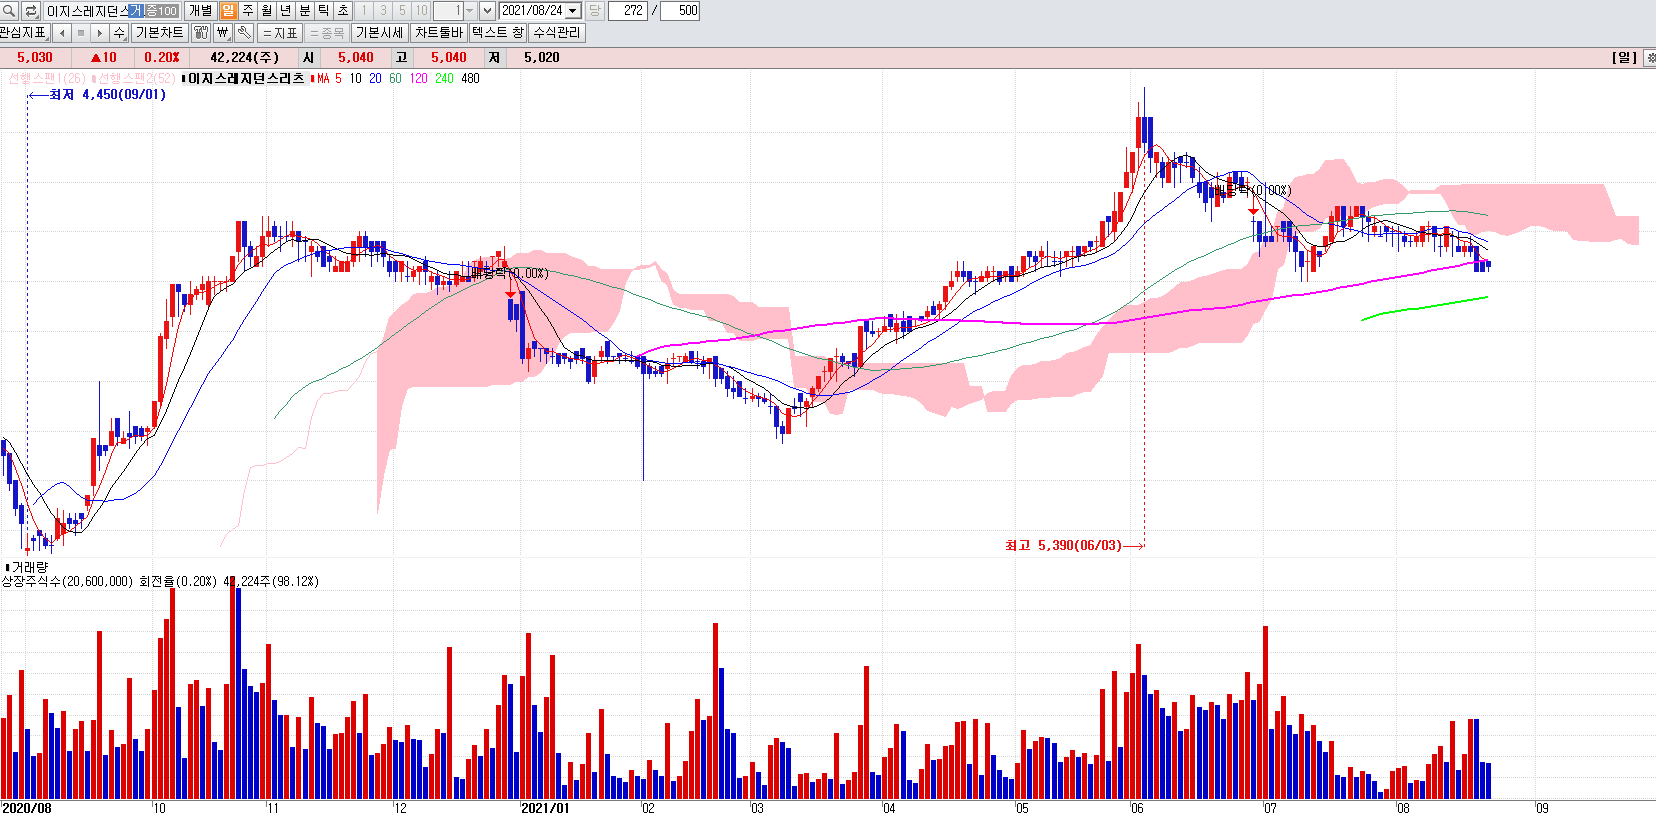
Task: Open the 2021/08/24 date picker arrow
Action: [573, 10]
